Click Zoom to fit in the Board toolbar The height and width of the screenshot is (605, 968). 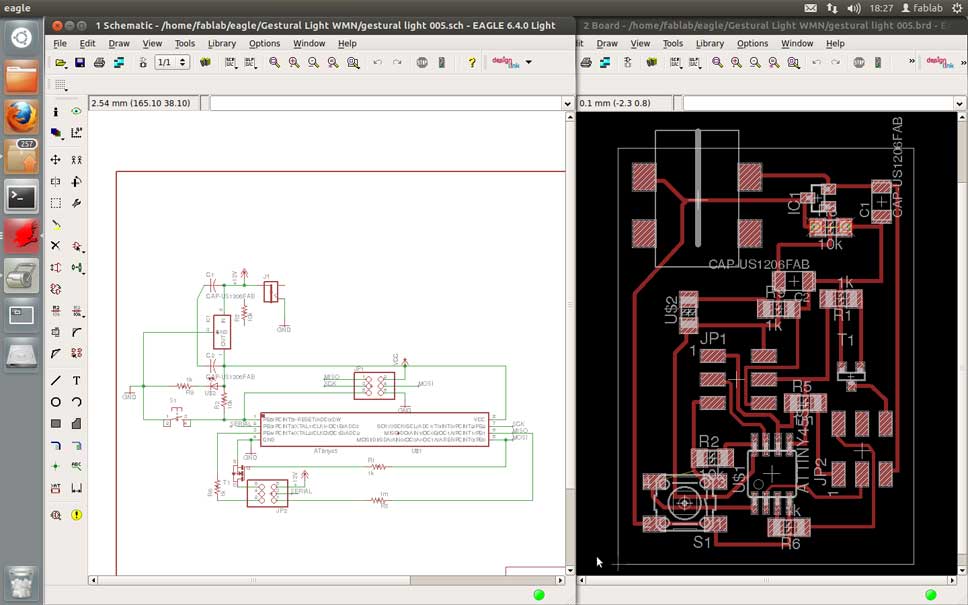coord(717,62)
